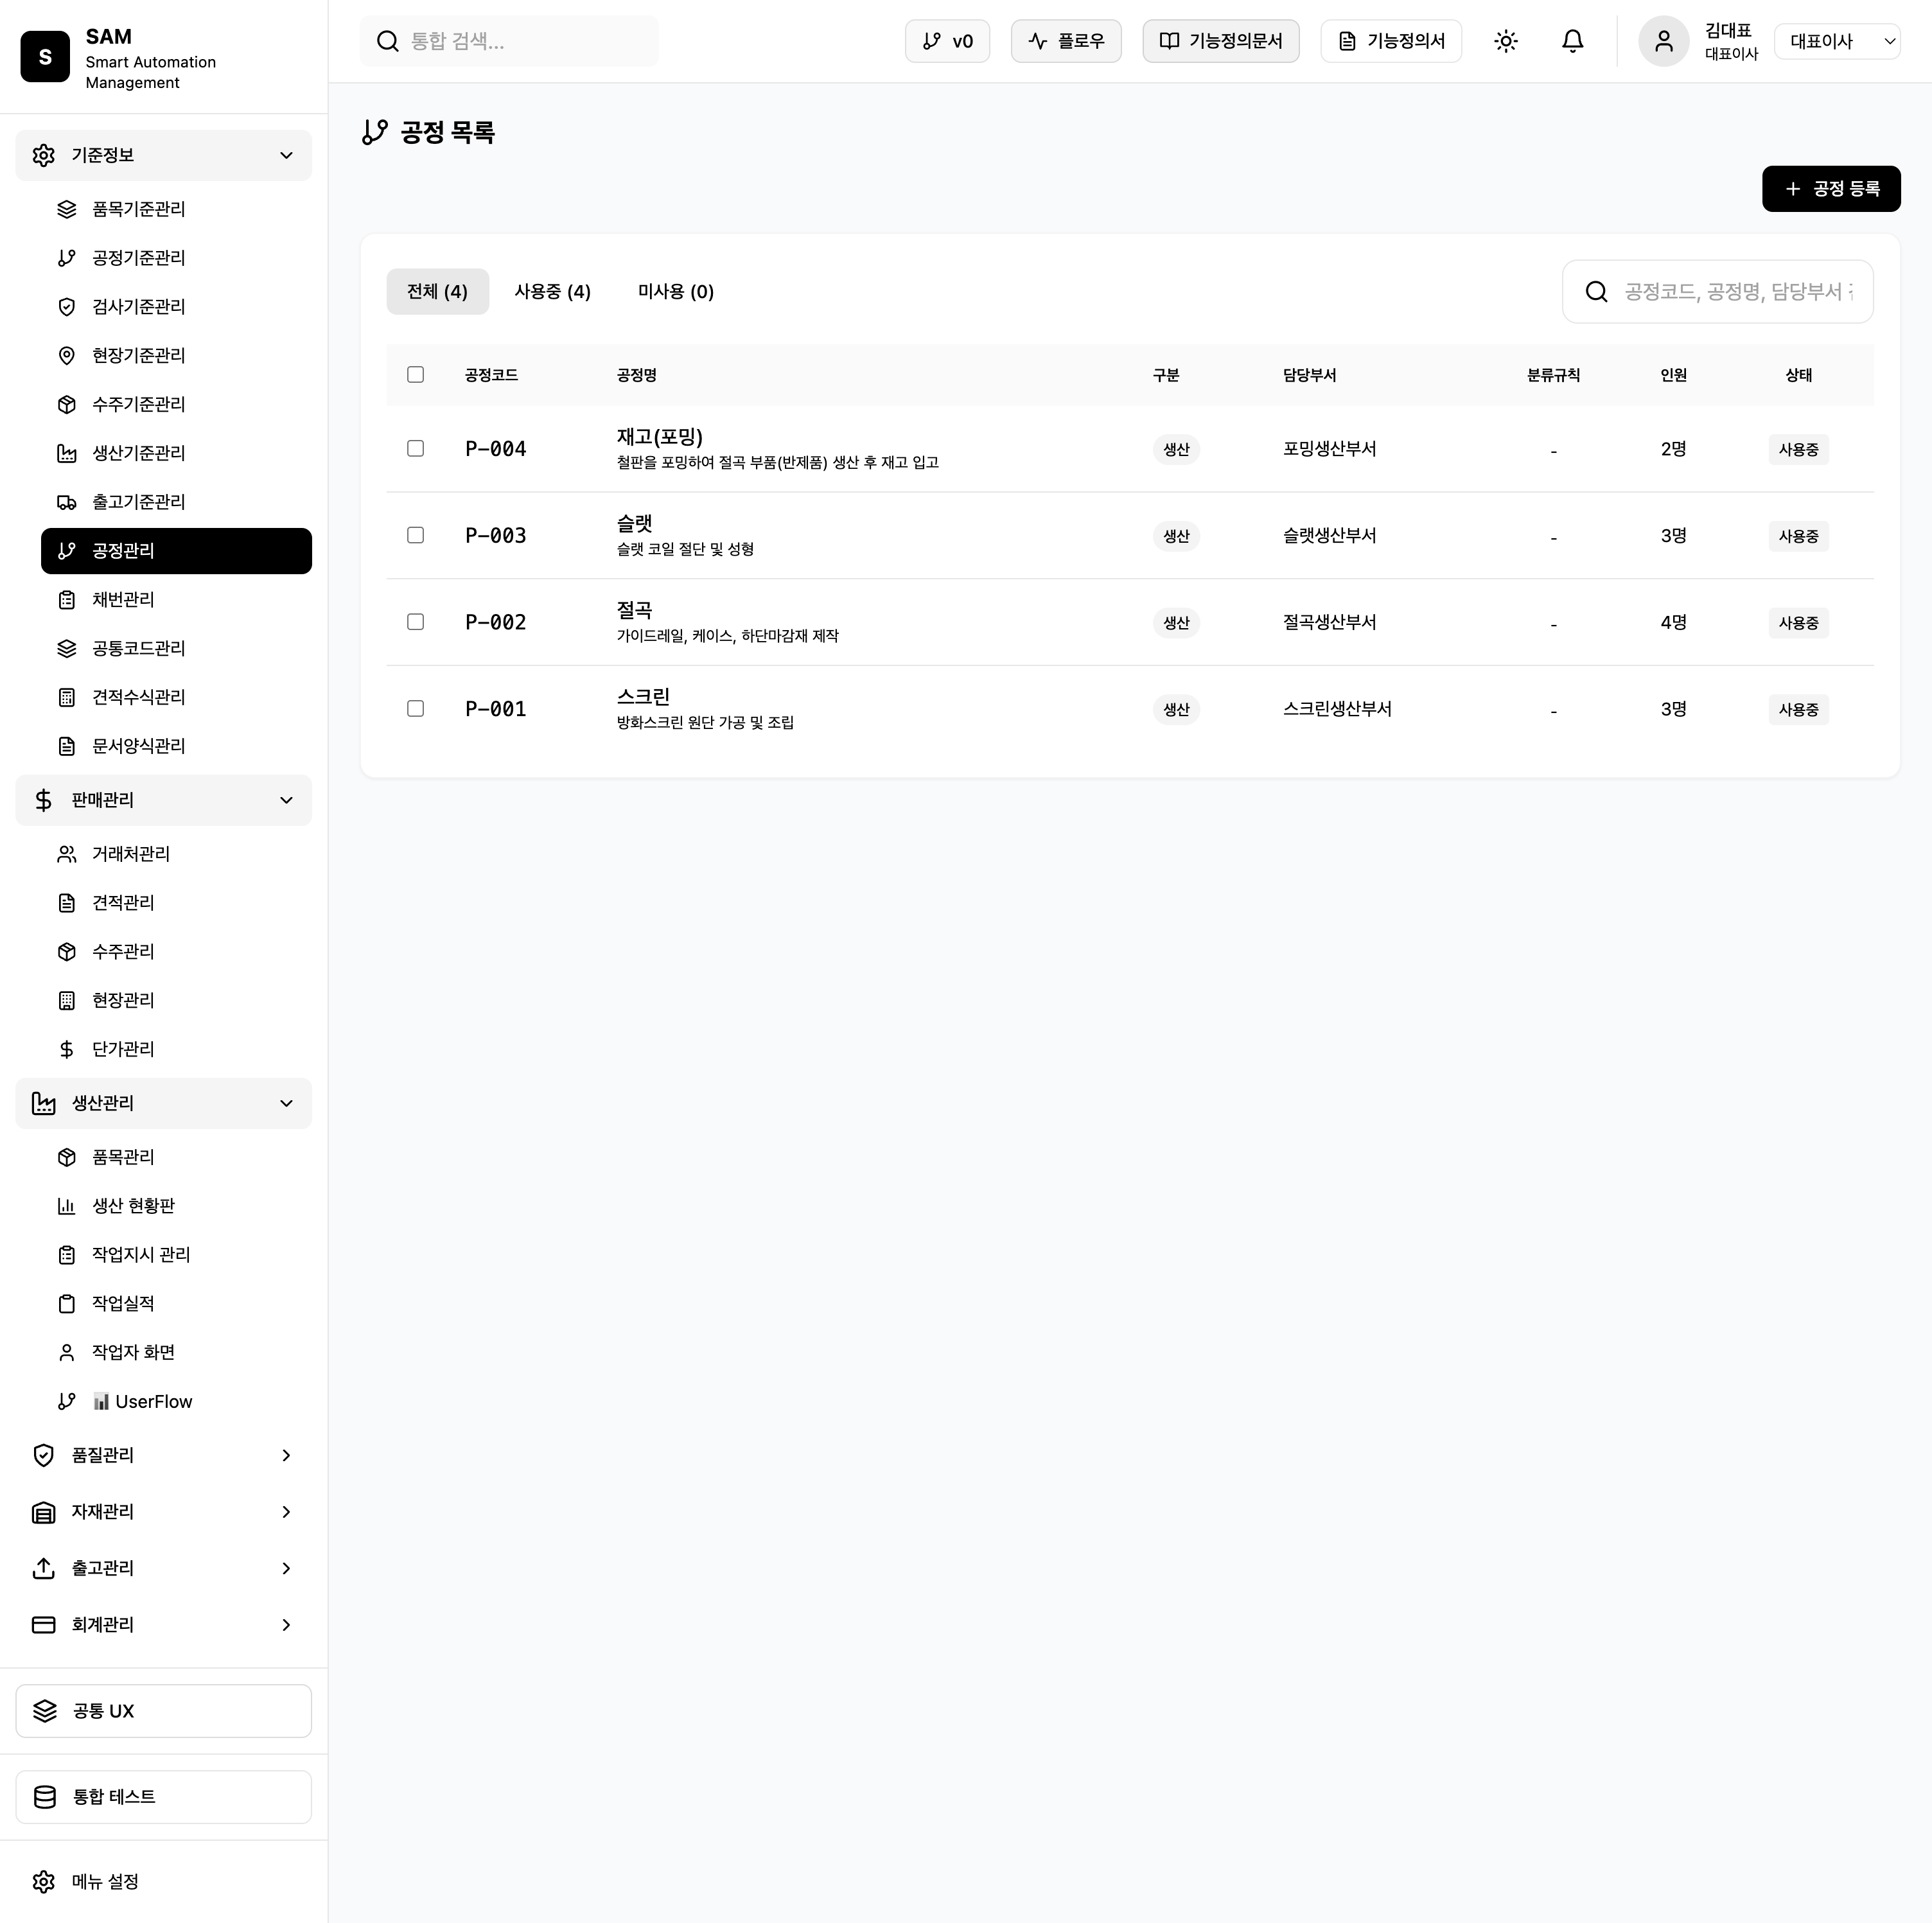
Task: Open 메뉴 설정 gear at bottom
Action: click(104, 1881)
